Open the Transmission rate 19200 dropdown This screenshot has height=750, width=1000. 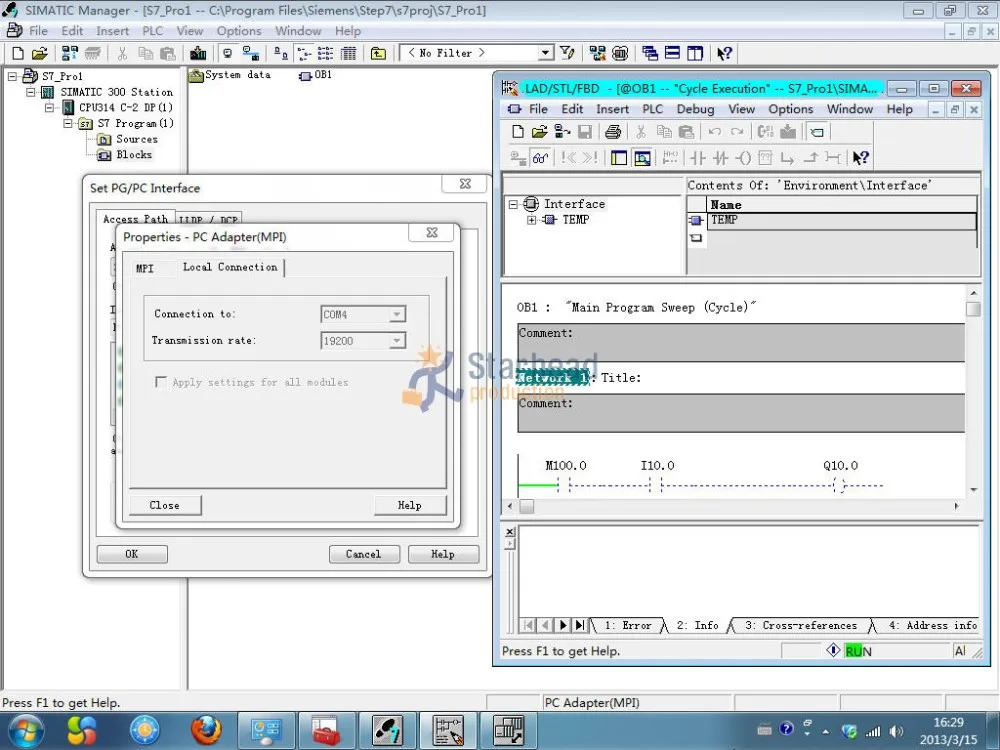pyautogui.click(x=397, y=341)
